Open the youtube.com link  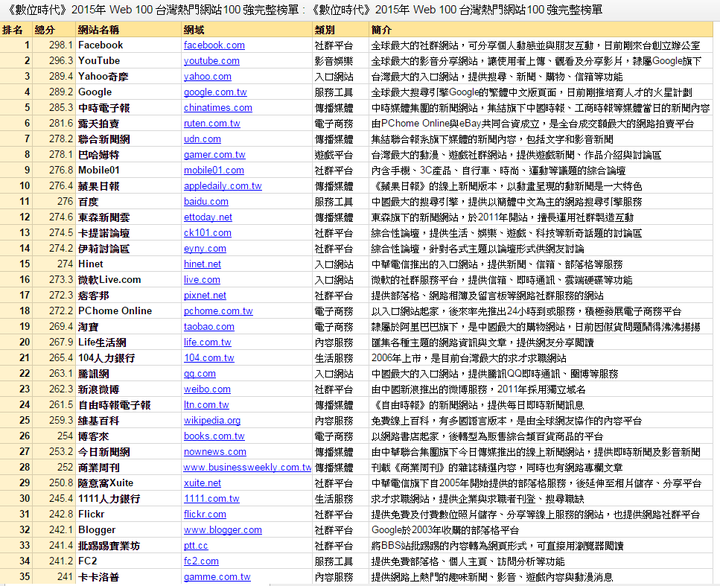[x=211, y=61]
